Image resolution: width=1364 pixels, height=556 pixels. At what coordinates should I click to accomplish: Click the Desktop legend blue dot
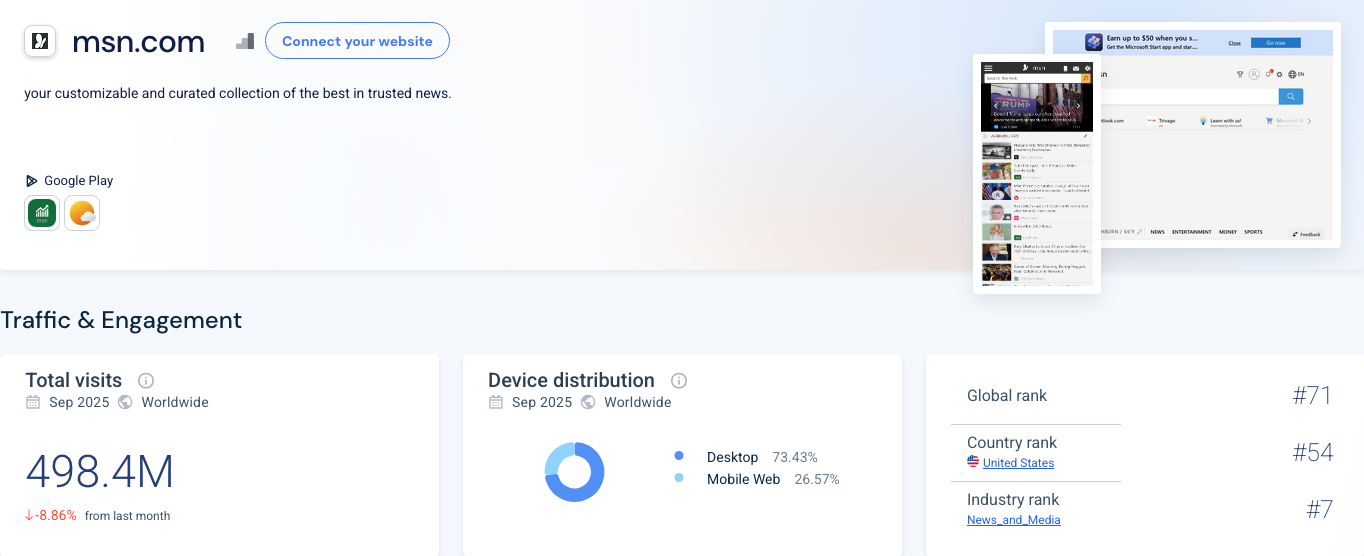tap(679, 456)
